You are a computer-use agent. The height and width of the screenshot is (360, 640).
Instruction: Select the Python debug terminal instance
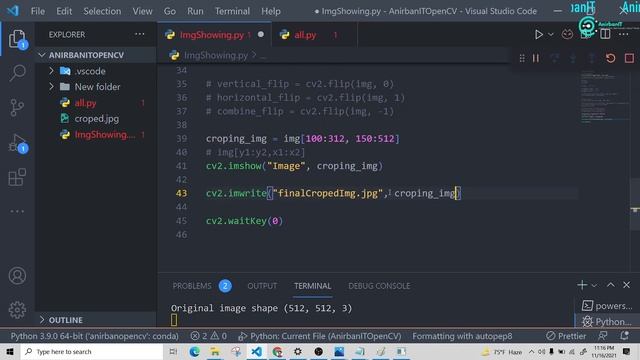click(607, 322)
